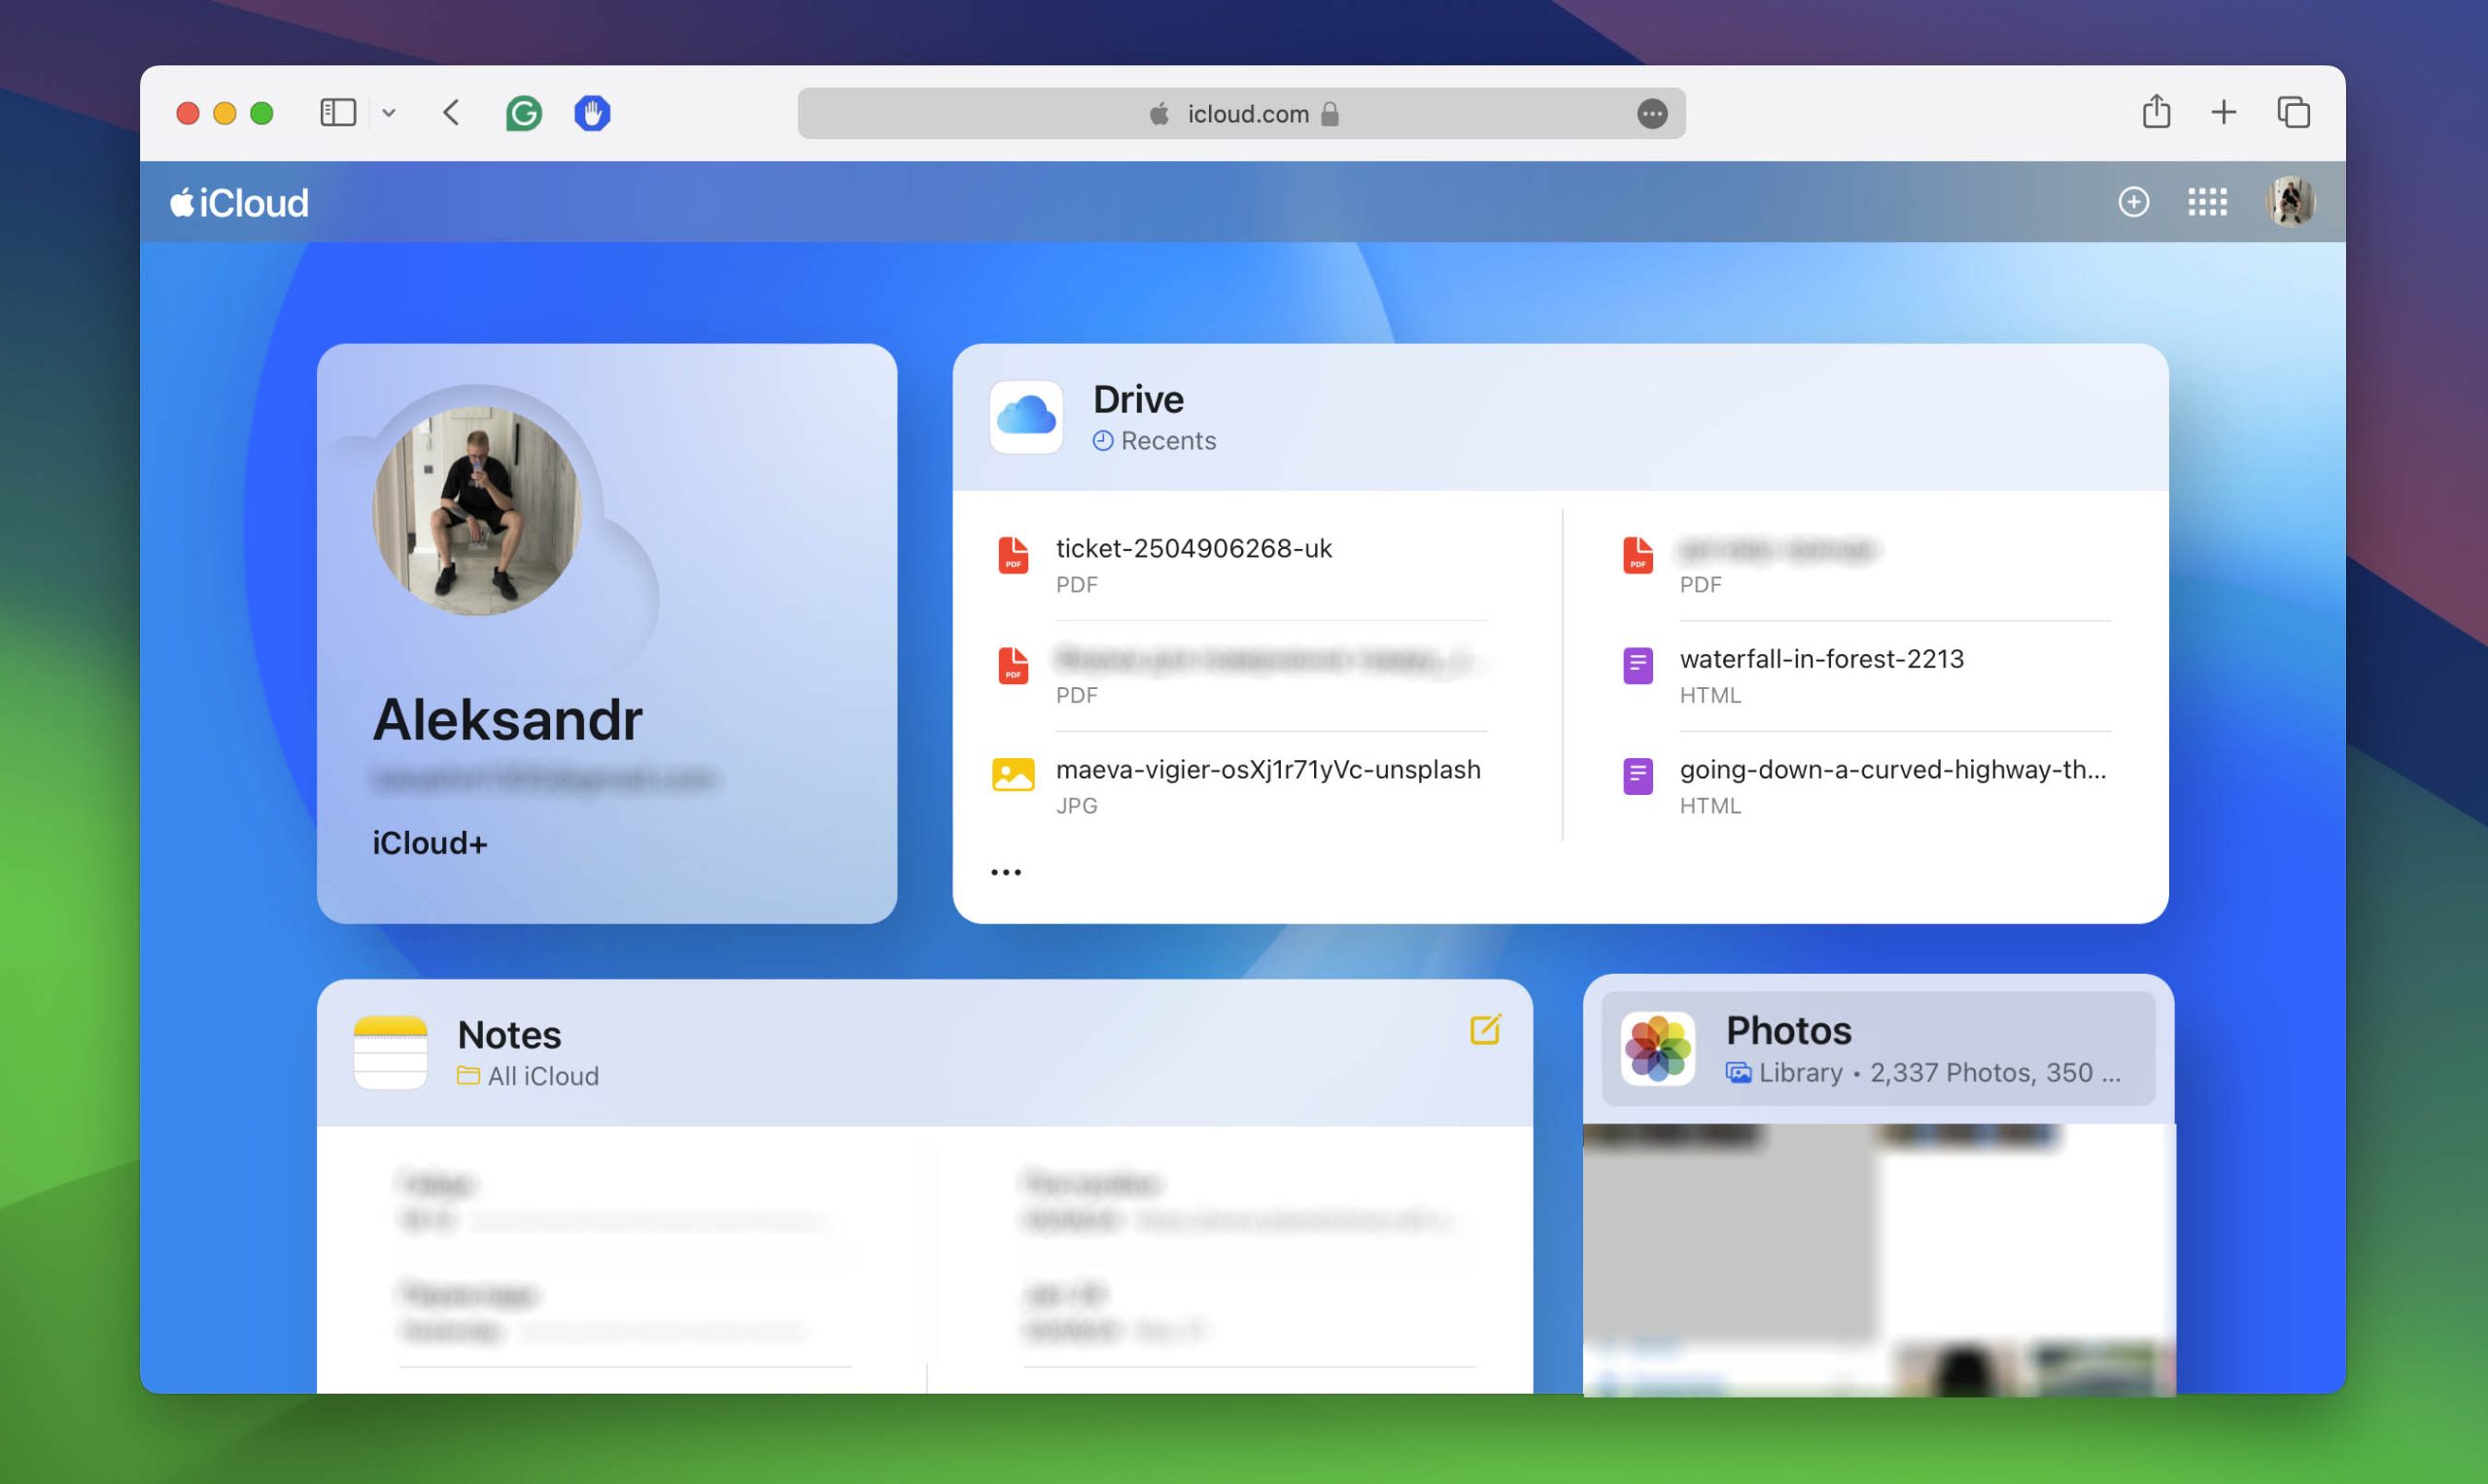
Task: Go back with the back arrow
Action: [x=451, y=112]
